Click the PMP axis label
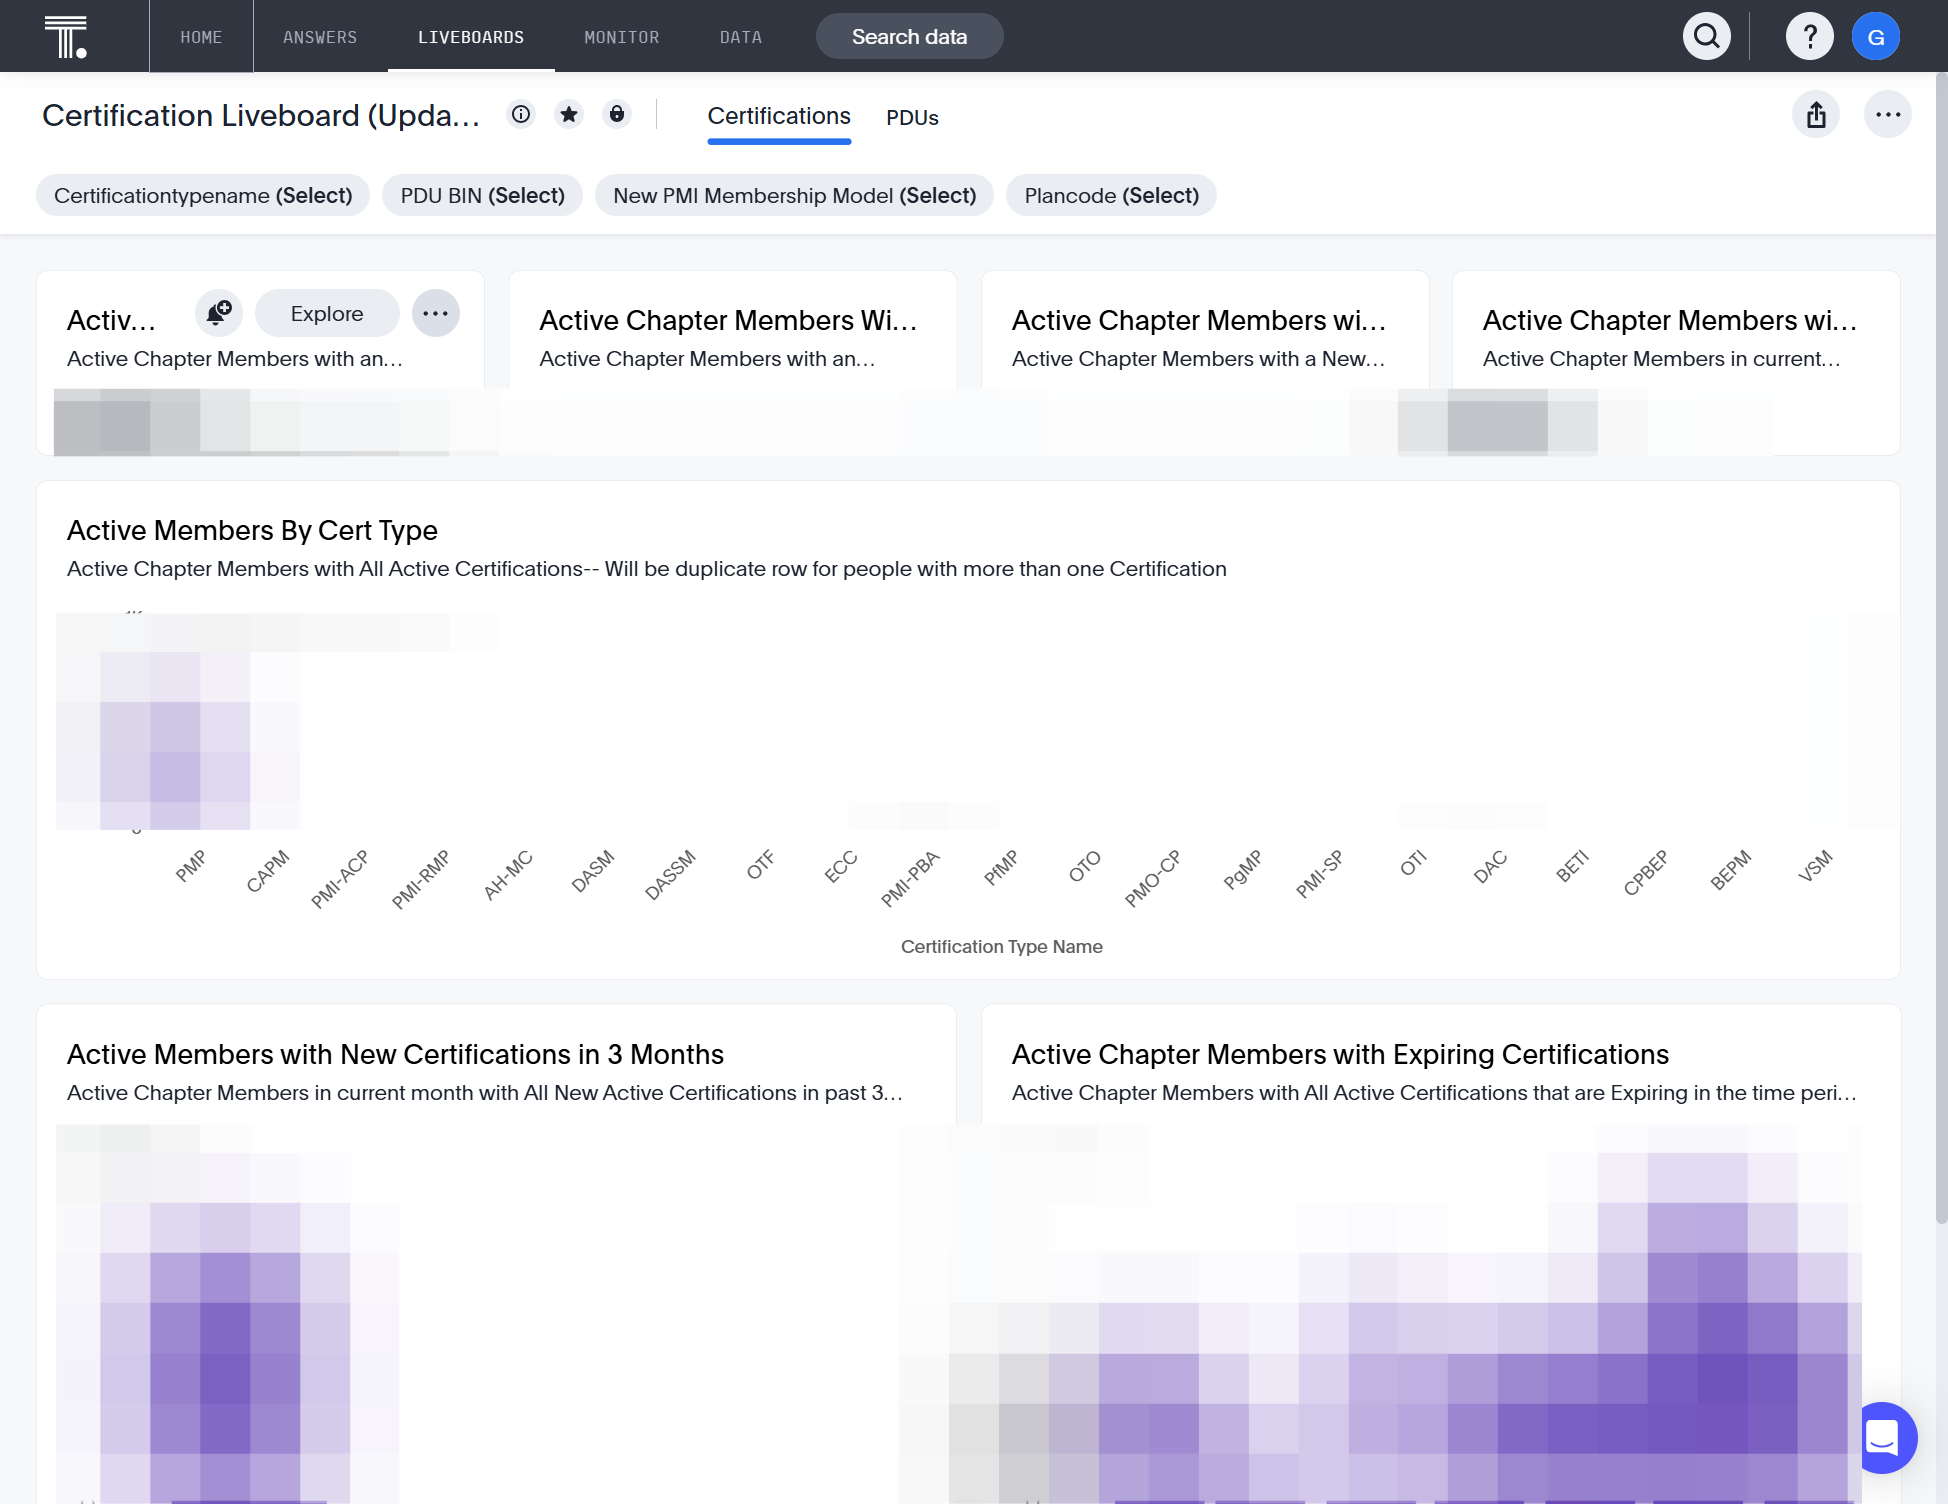Image resolution: width=1948 pixels, height=1504 pixels. [x=191, y=866]
